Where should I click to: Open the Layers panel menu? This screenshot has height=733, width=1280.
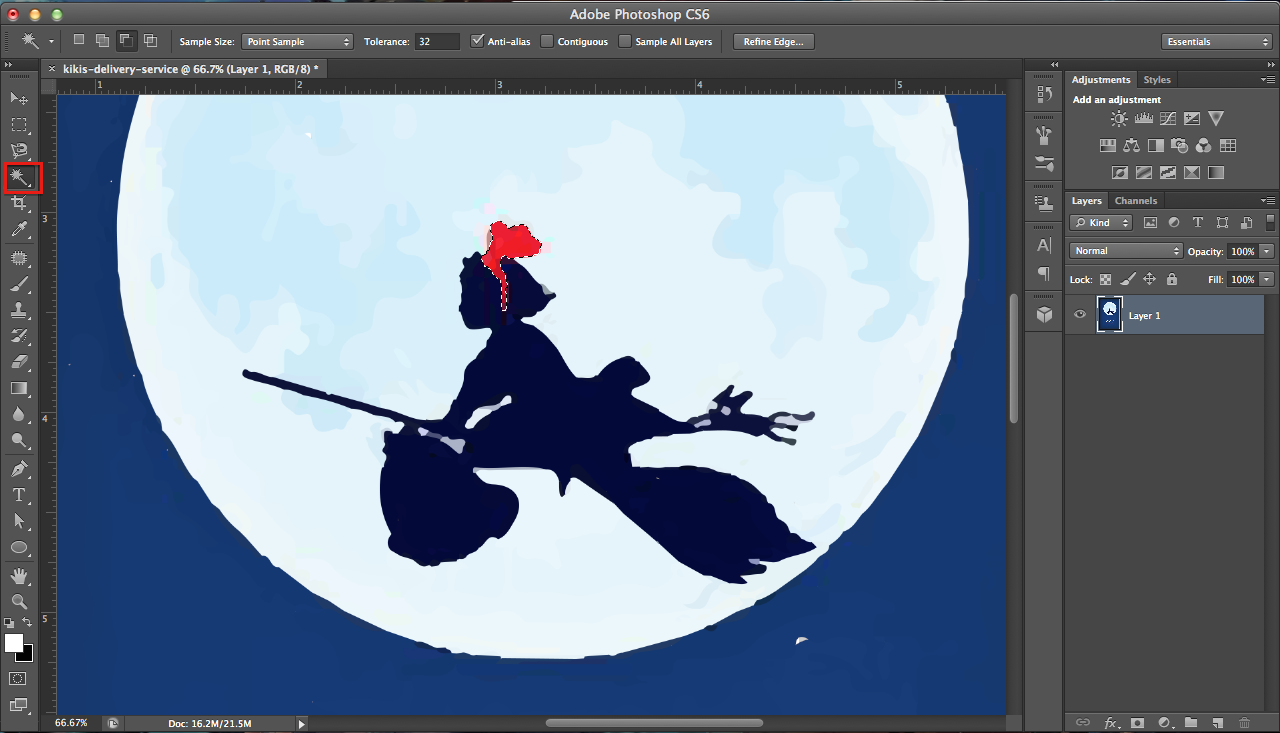(1268, 200)
